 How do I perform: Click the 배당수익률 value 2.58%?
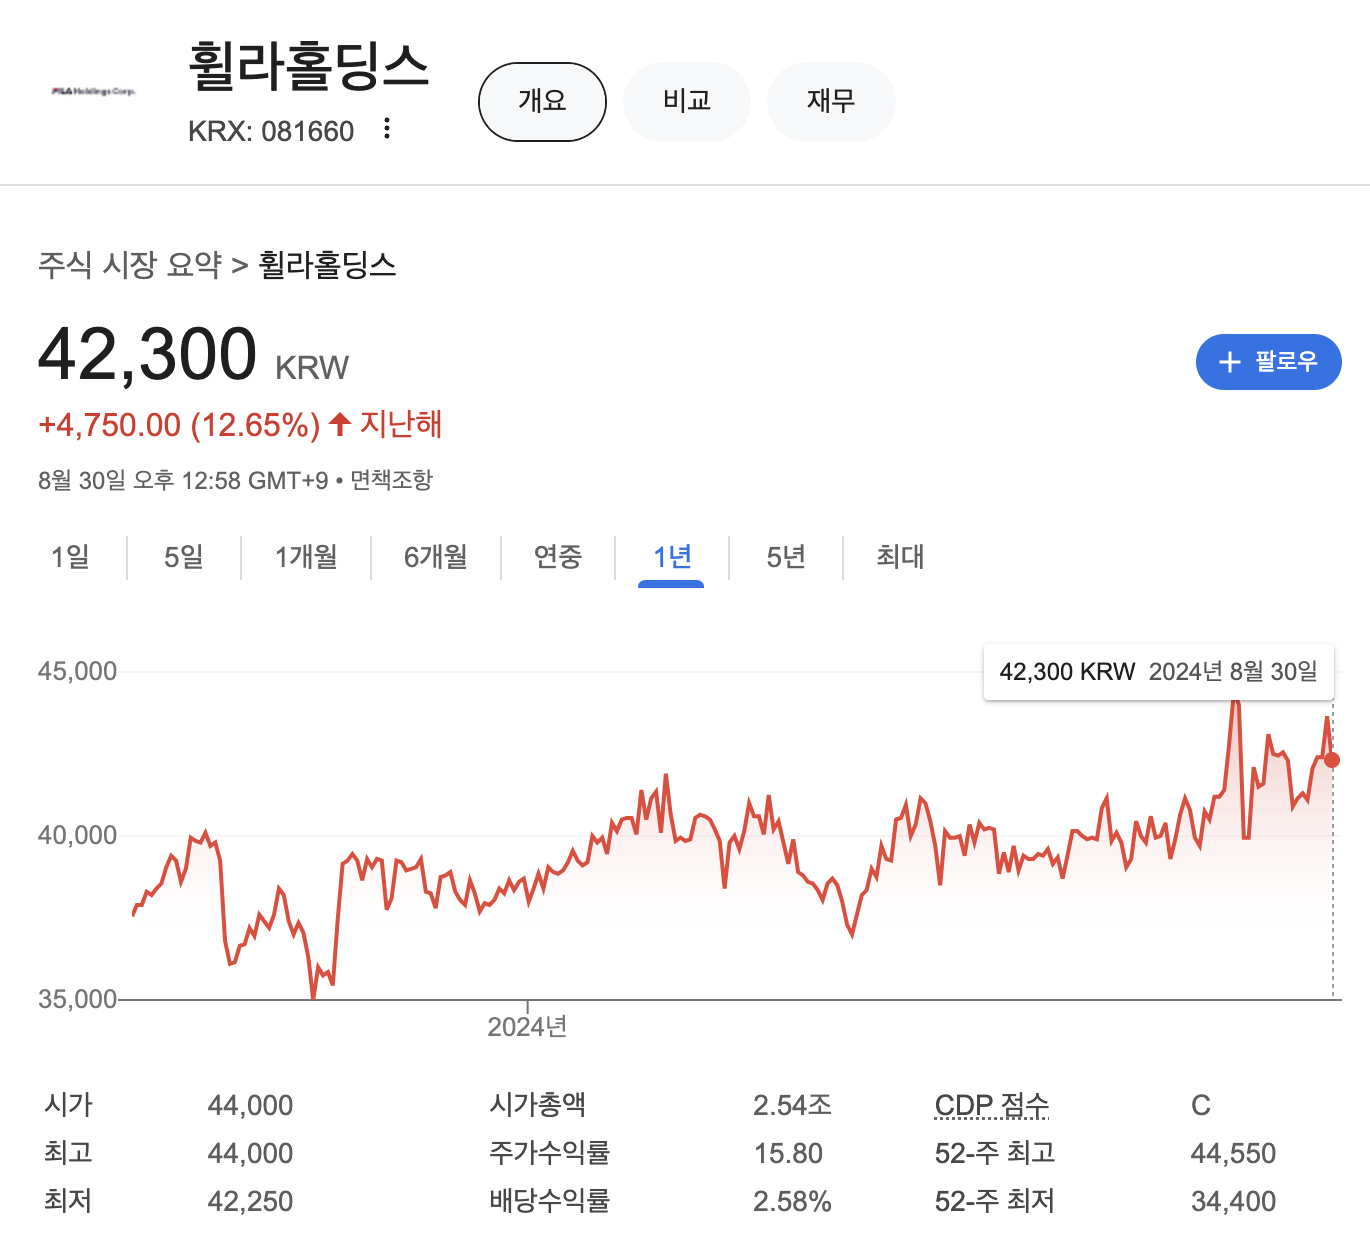(792, 1201)
